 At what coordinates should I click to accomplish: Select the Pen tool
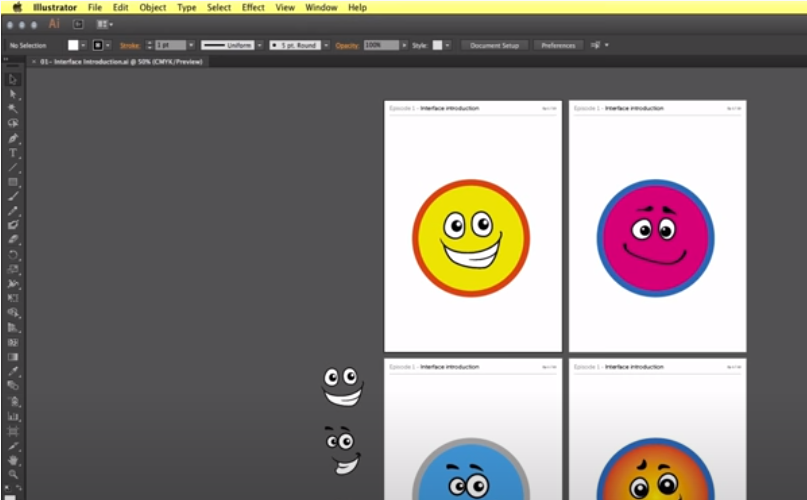[13, 138]
